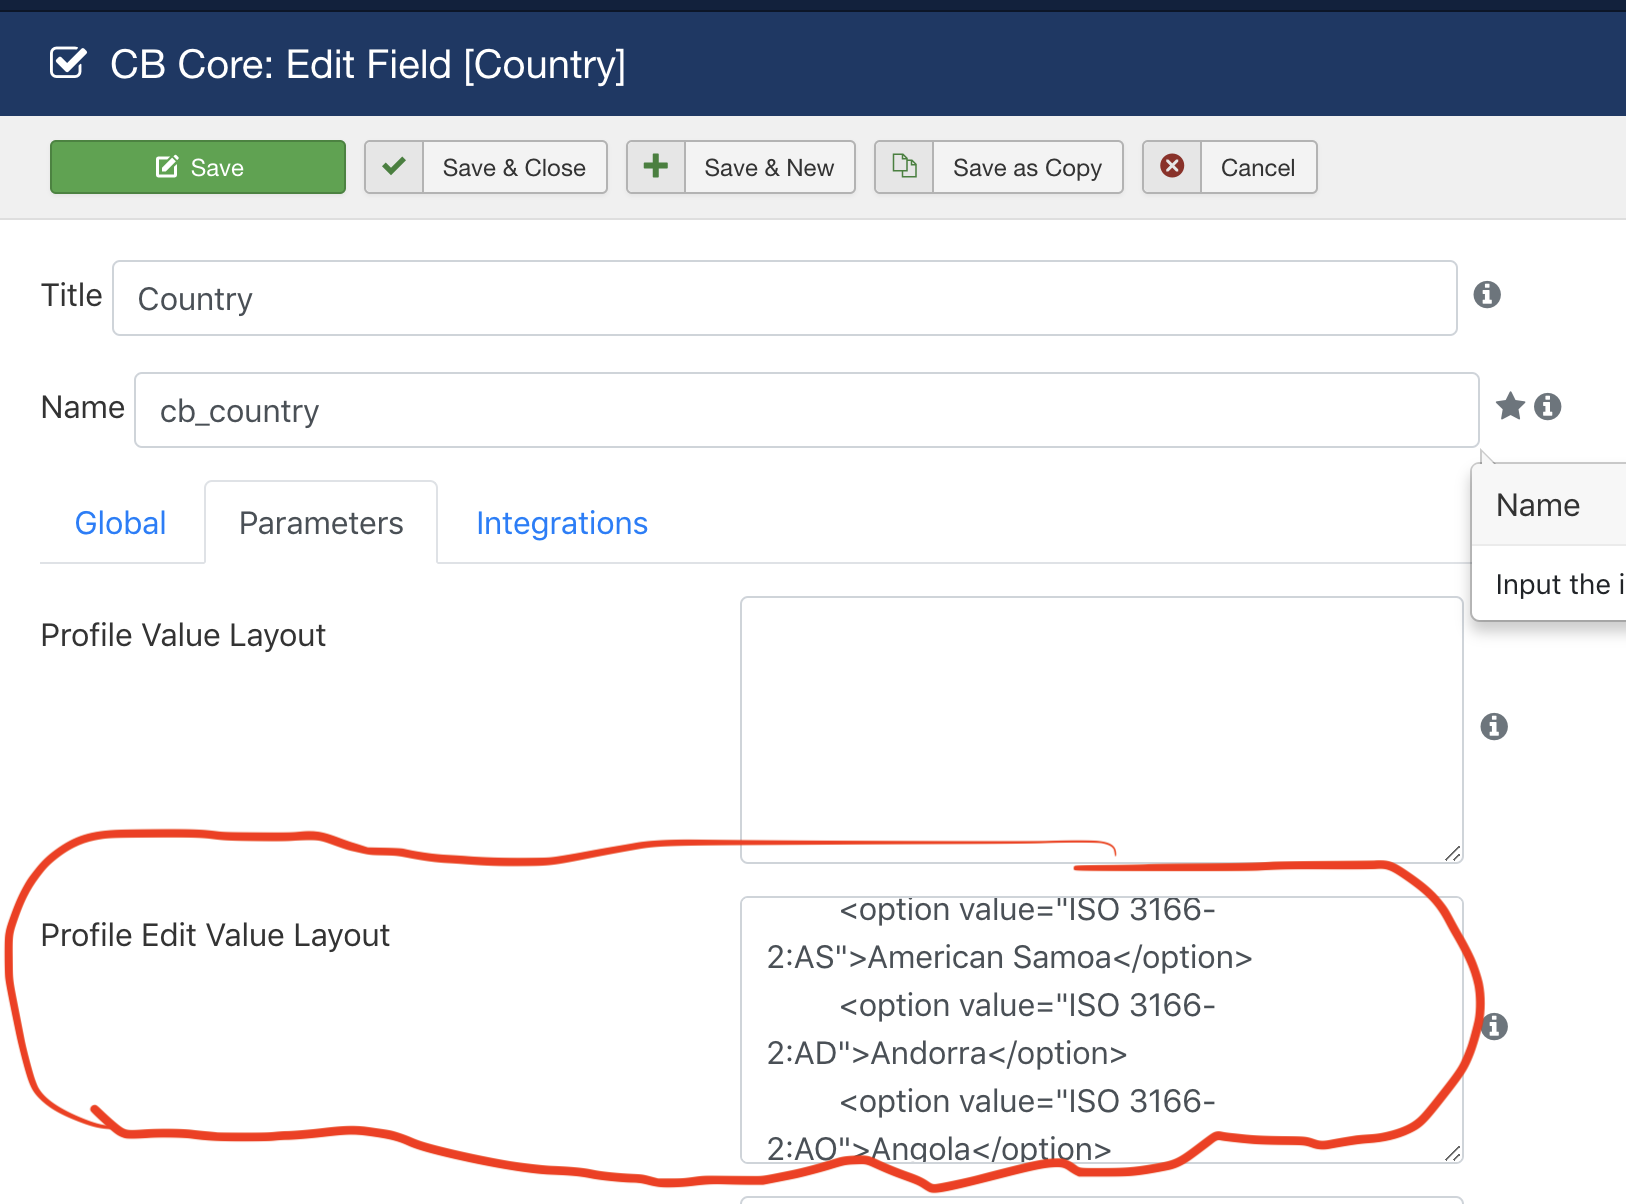The width and height of the screenshot is (1626, 1204).
Task: Click the Save & Close button label
Action: point(514,168)
